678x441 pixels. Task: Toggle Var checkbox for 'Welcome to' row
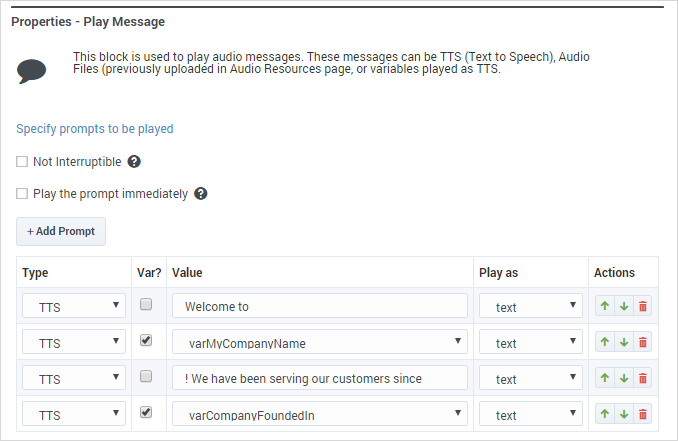point(146,304)
